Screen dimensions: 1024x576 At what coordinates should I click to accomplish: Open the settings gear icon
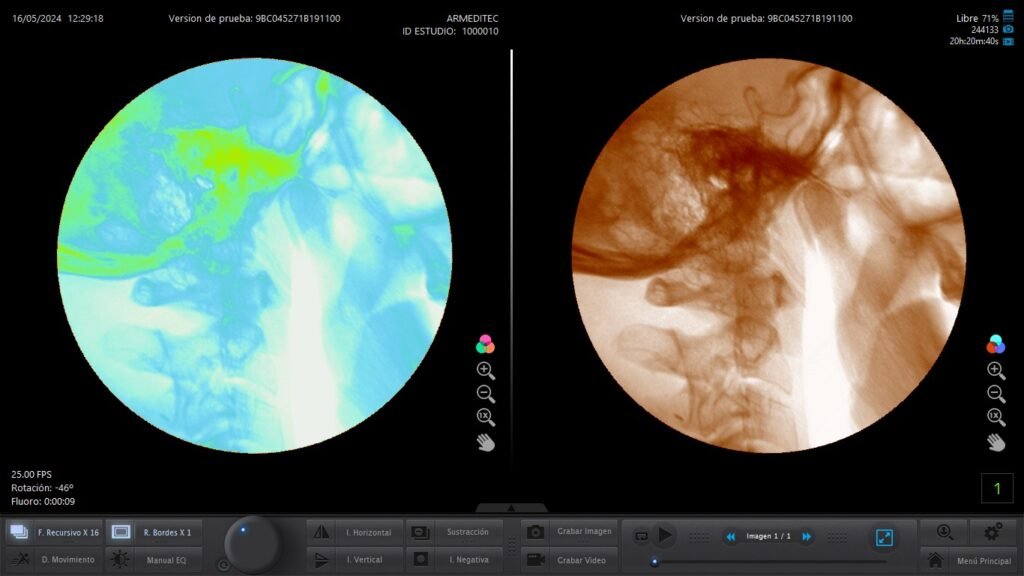point(993,532)
